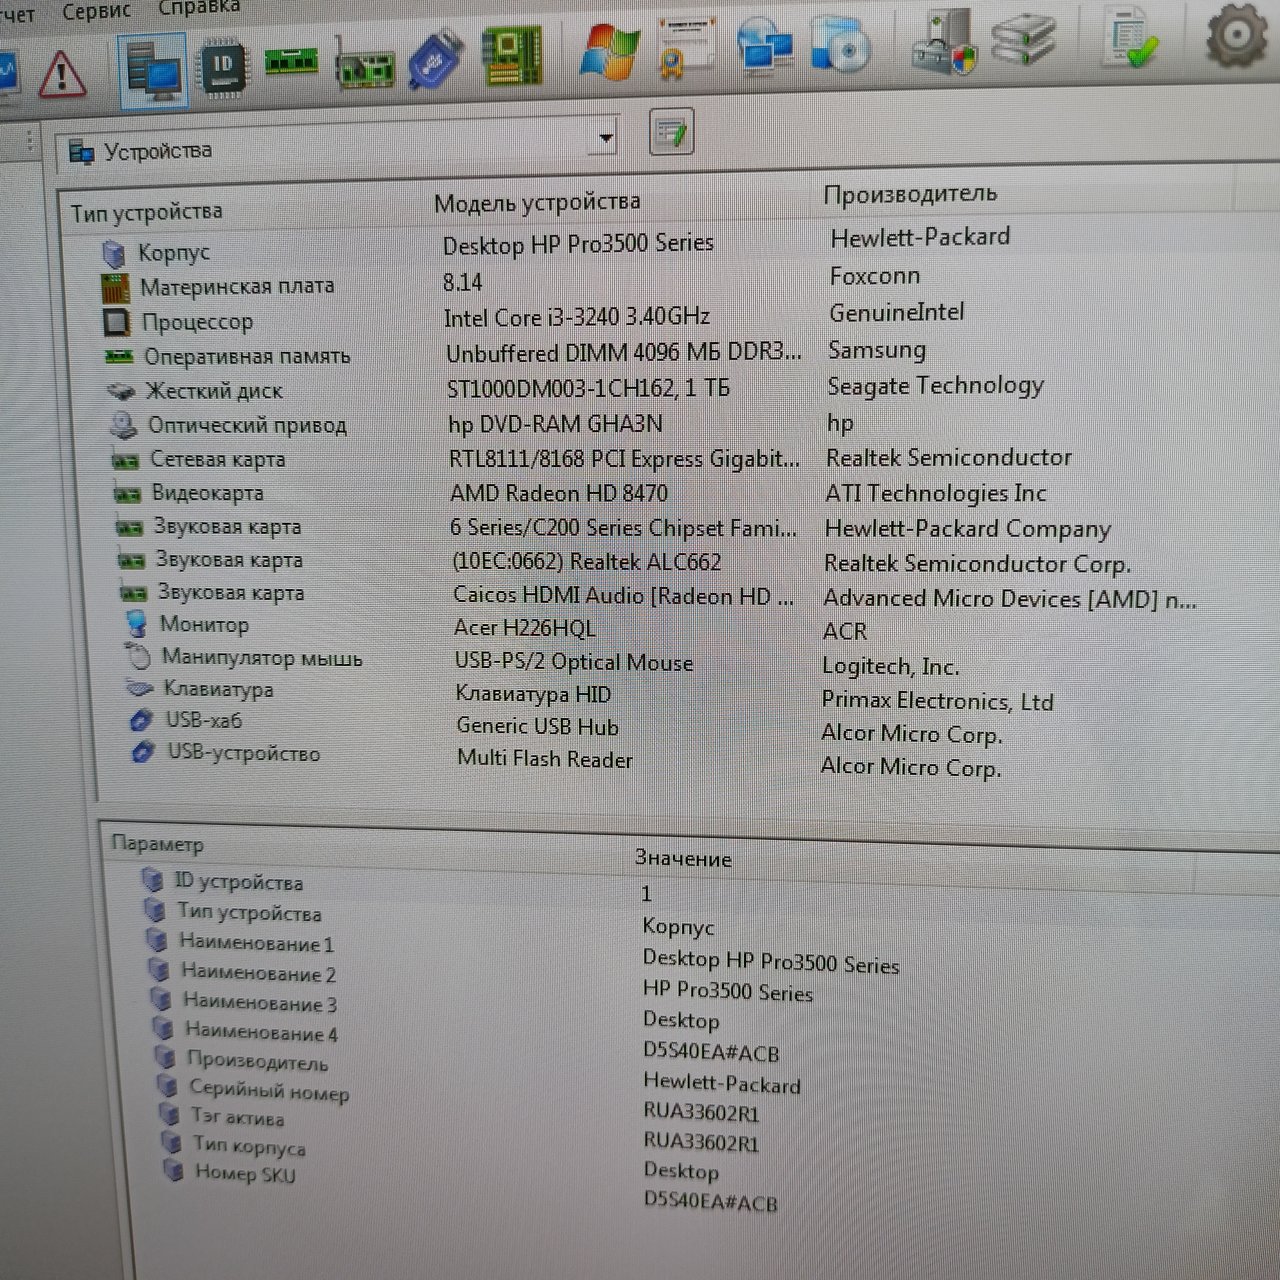This screenshot has height=1280, width=1280.
Task: Open the license certificate toolbar icon
Action: coord(686,46)
